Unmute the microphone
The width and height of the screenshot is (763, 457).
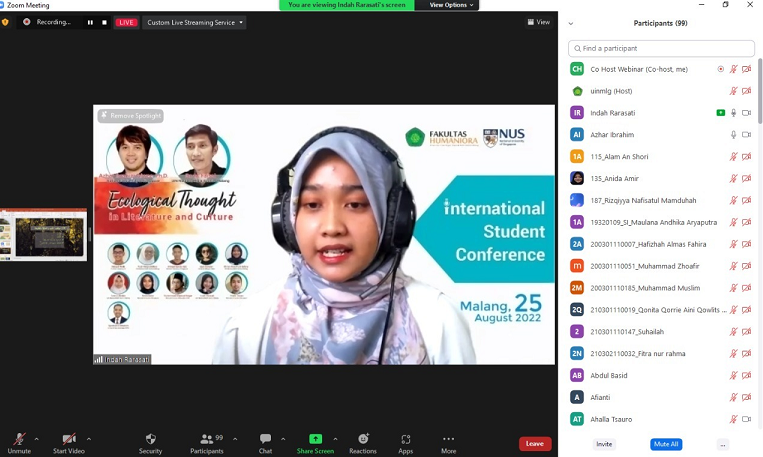[x=19, y=441]
